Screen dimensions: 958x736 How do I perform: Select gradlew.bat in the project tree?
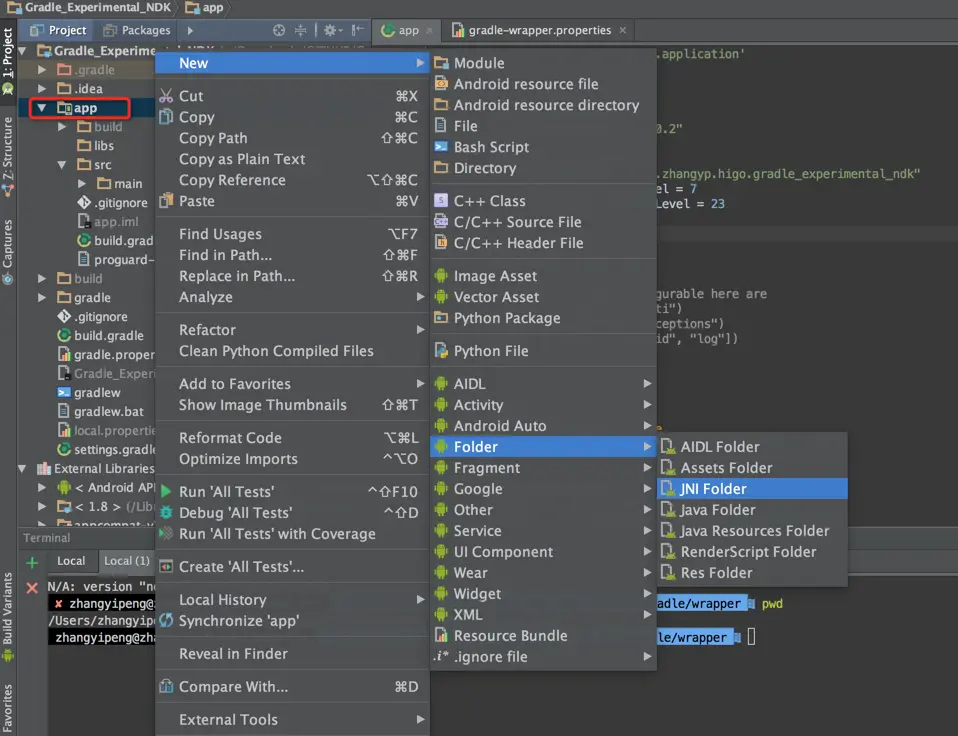pos(101,412)
